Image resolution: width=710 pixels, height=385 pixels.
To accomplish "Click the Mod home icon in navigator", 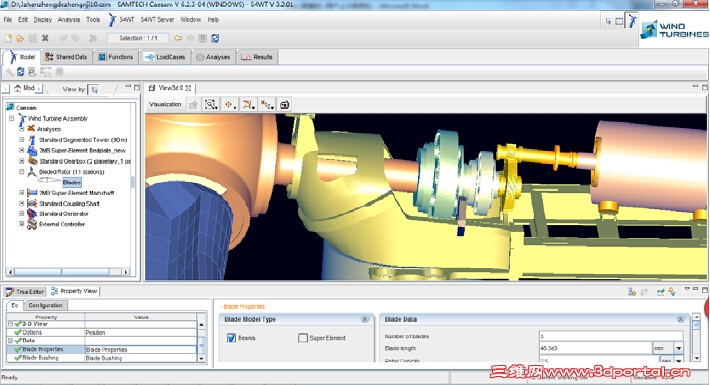I will [18, 88].
